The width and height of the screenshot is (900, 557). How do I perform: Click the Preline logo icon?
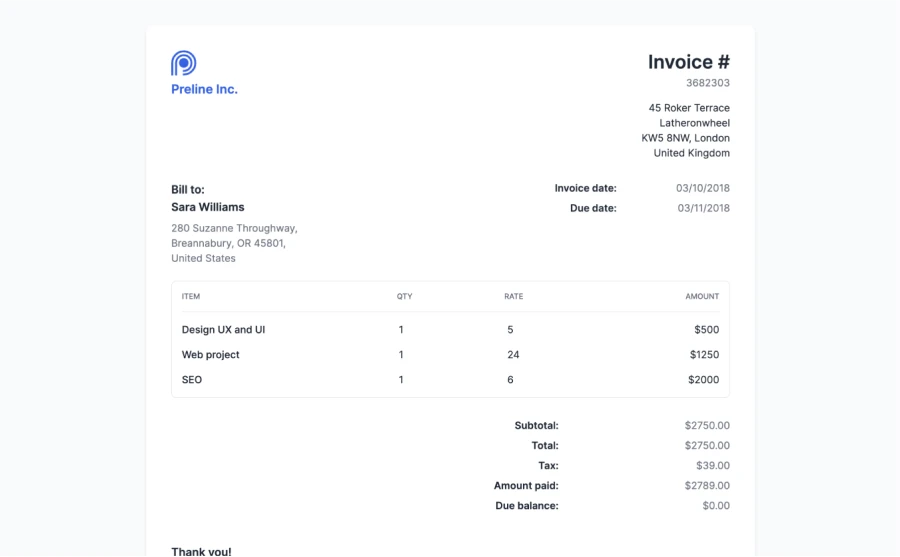coord(183,63)
